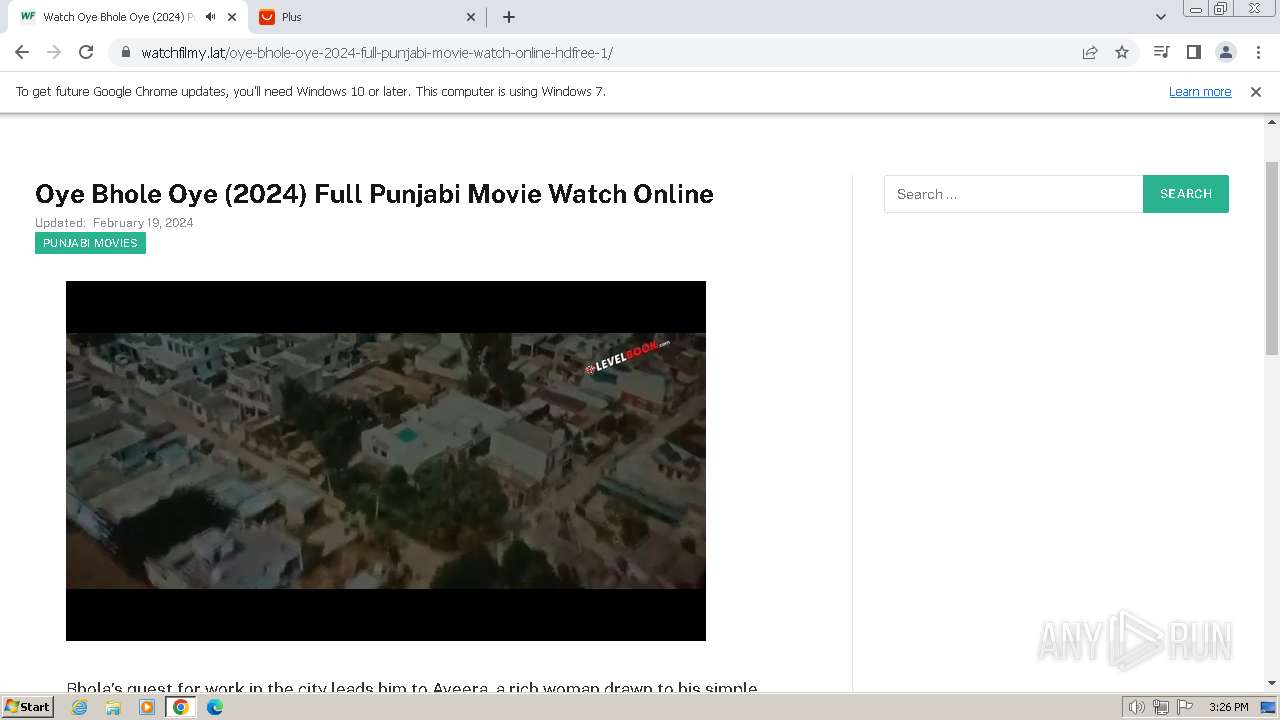Click the Oye Bhole Oye movie title
The height and width of the screenshot is (720, 1280).
click(x=374, y=194)
